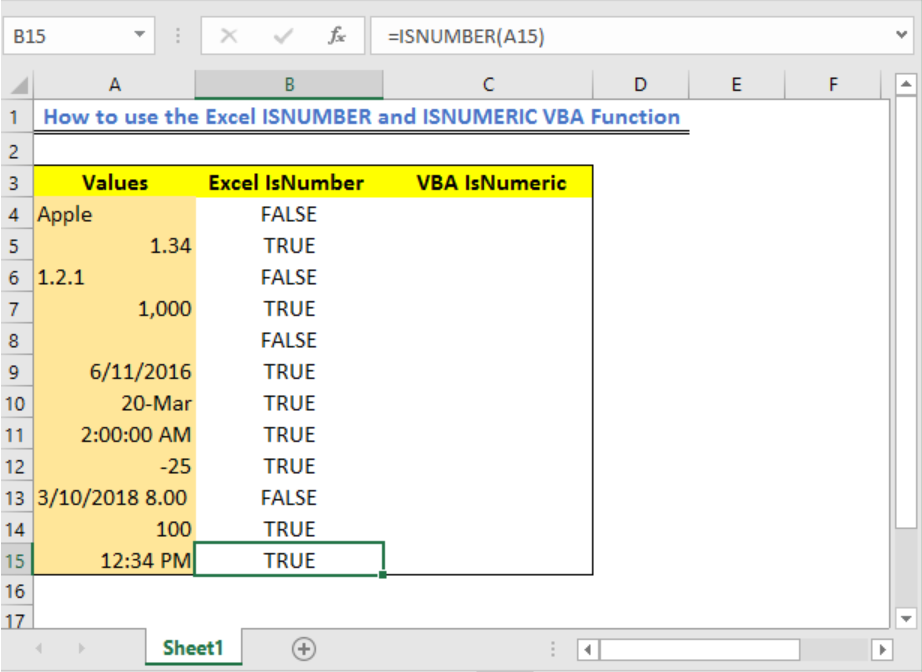Click Select All corner triangle

tap(18, 85)
